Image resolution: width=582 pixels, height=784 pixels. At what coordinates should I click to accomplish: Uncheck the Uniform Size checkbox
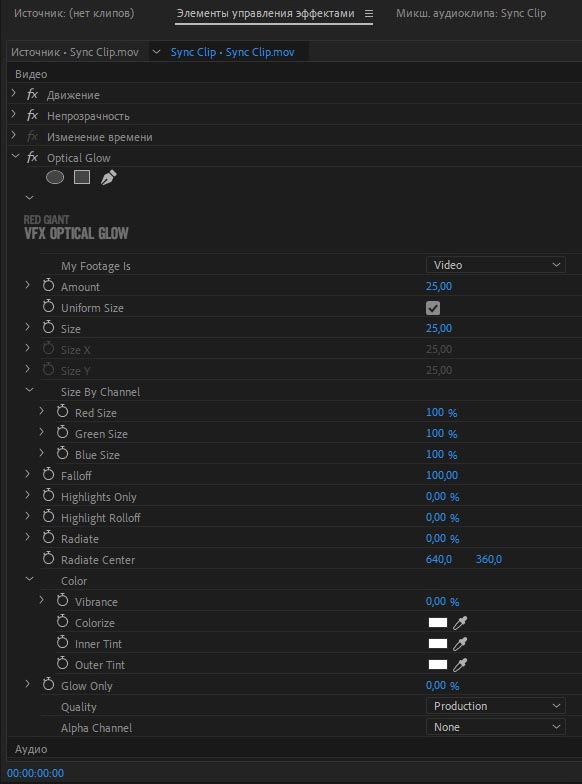[x=433, y=308]
